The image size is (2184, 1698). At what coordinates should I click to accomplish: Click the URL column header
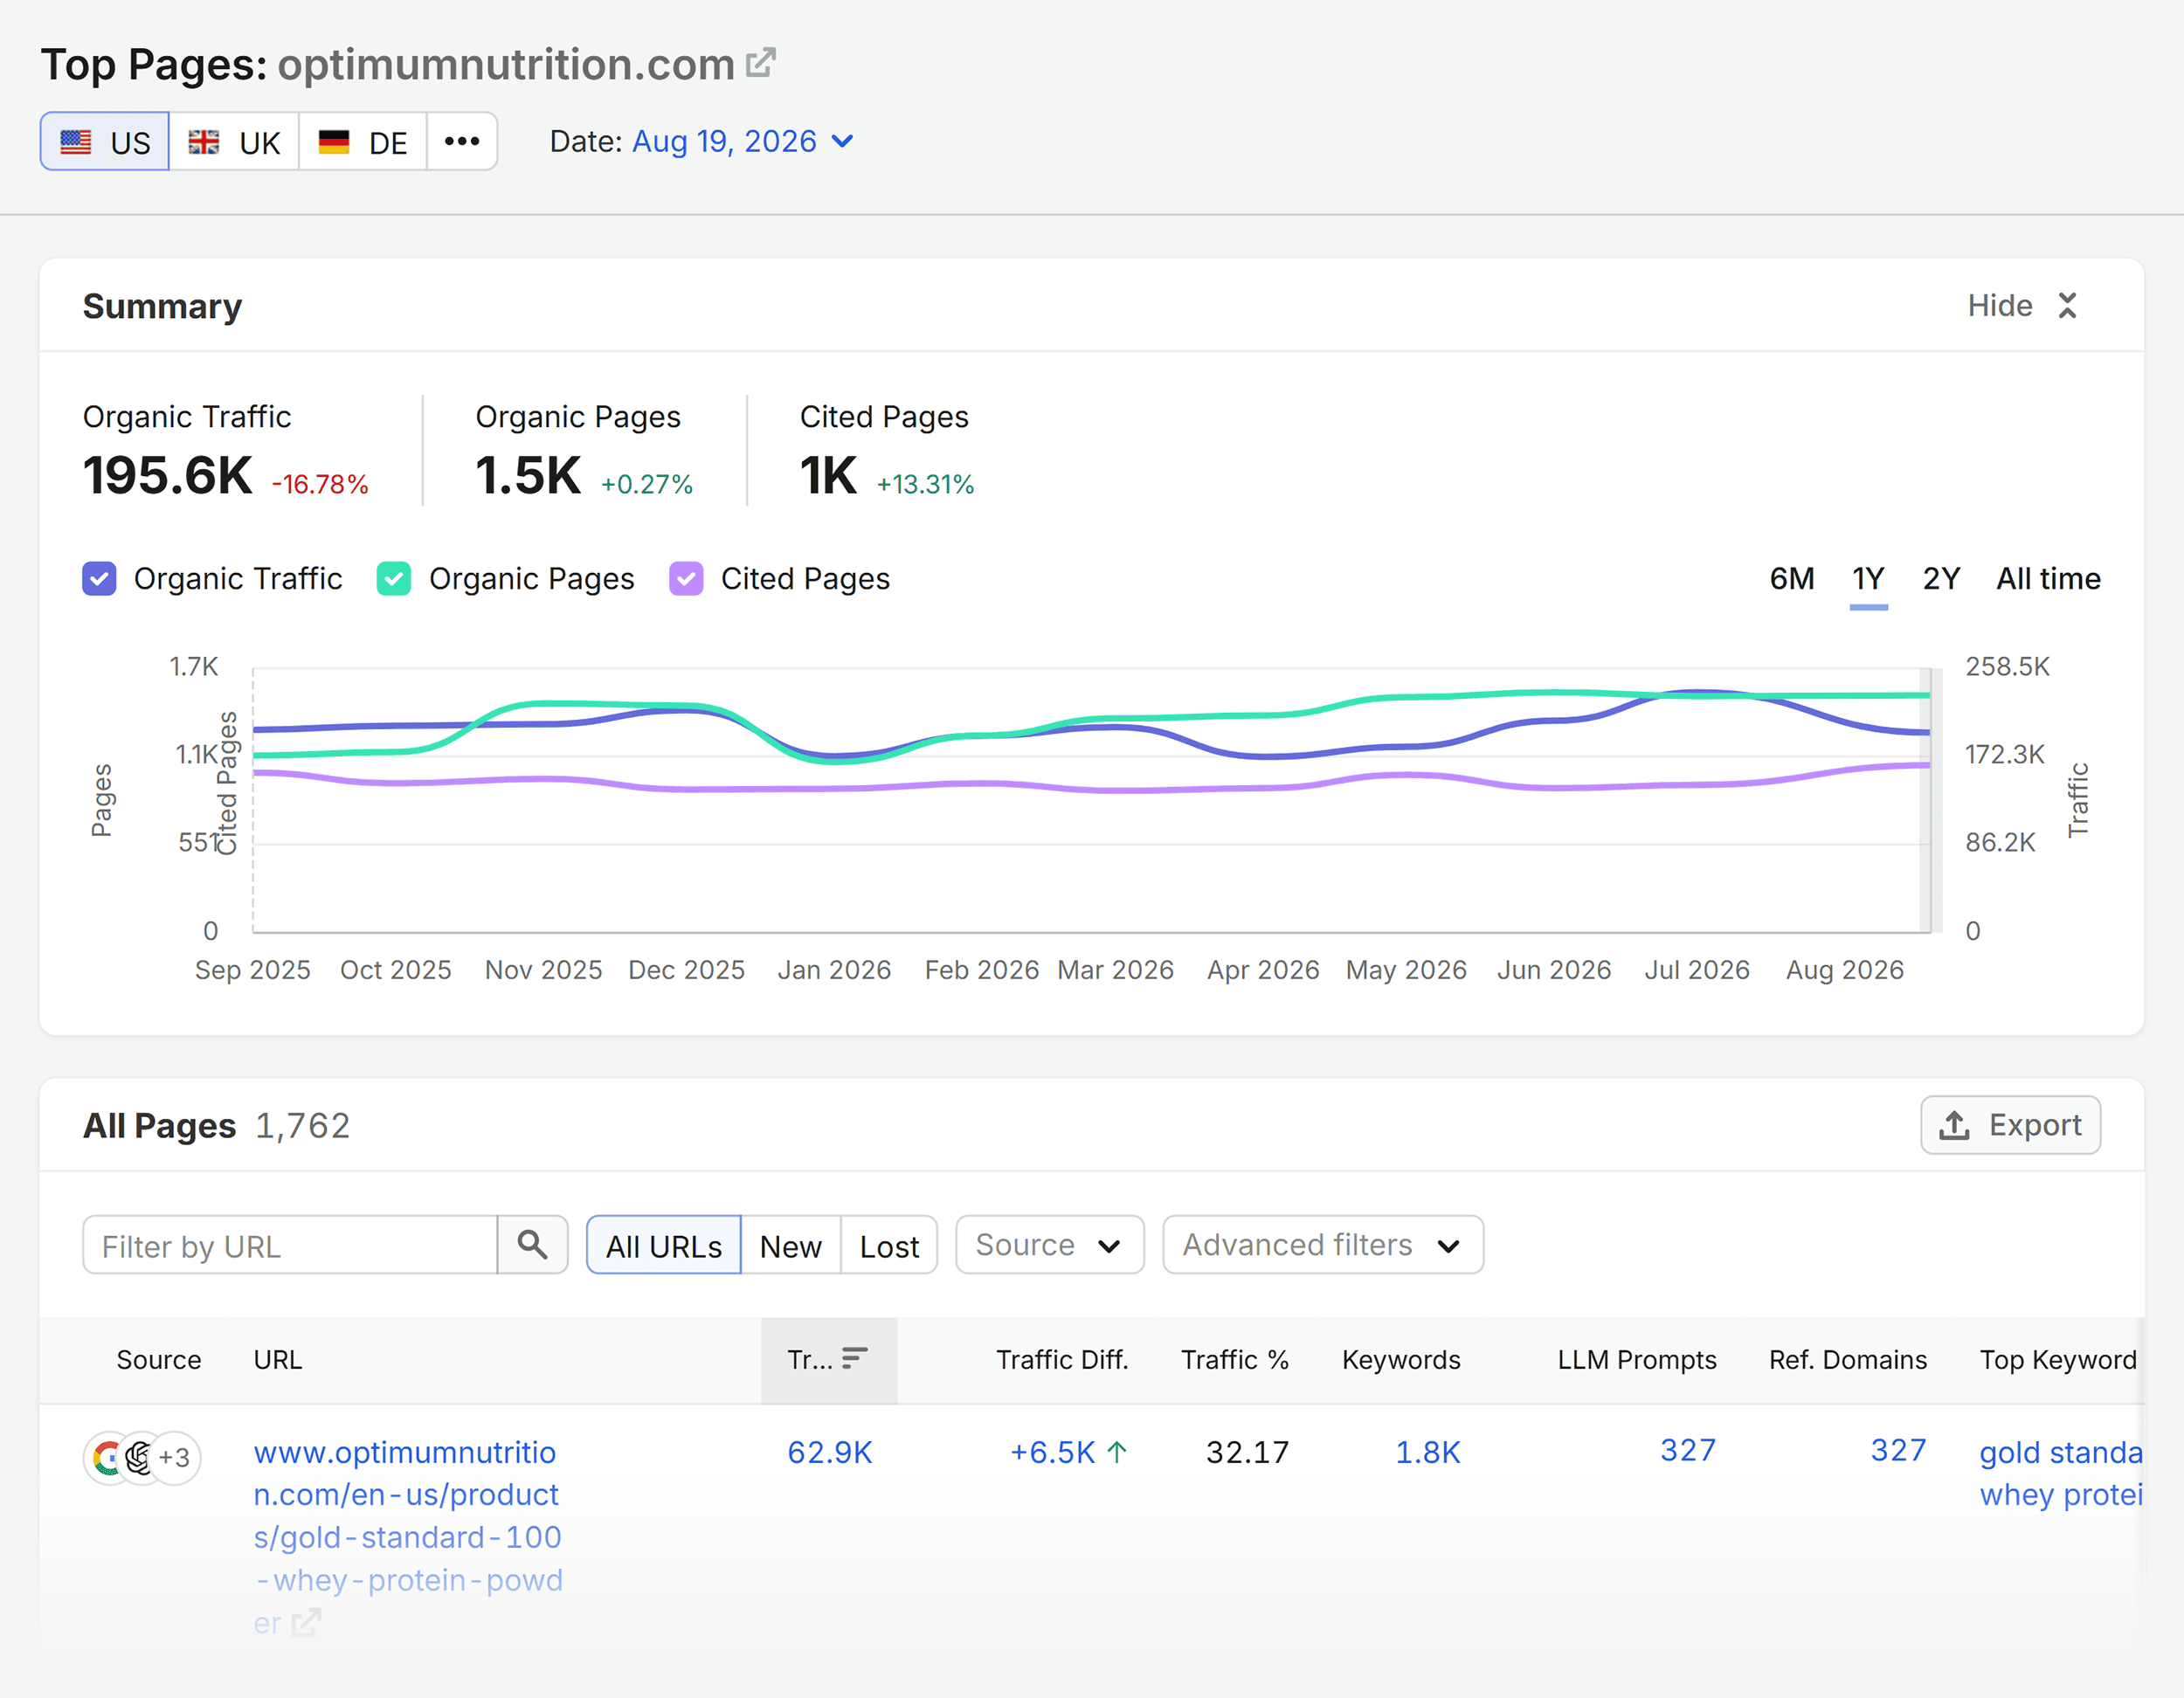(x=277, y=1360)
